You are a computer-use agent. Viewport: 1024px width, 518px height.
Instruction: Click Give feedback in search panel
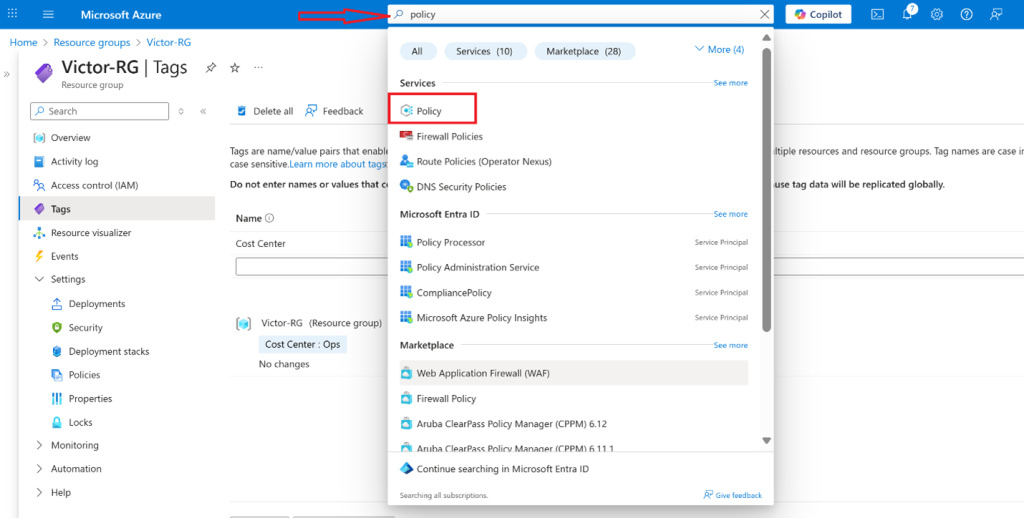pos(732,495)
